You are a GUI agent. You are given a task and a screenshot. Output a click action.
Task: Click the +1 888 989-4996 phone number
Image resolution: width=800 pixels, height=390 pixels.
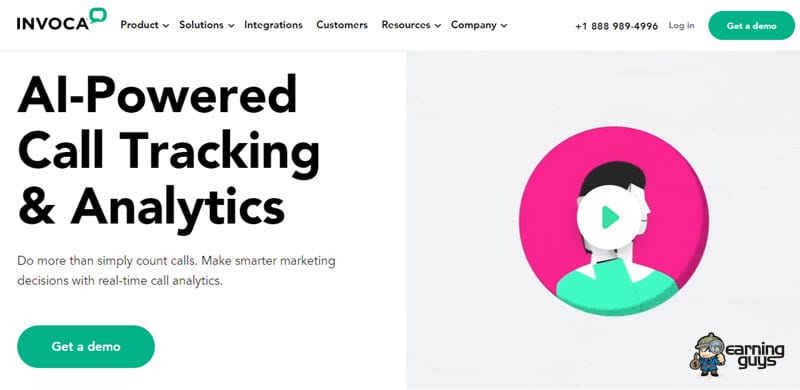pos(616,26)
